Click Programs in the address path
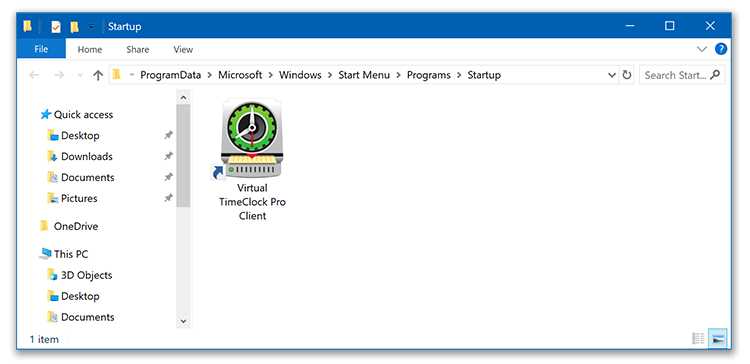 click(429, 75)
